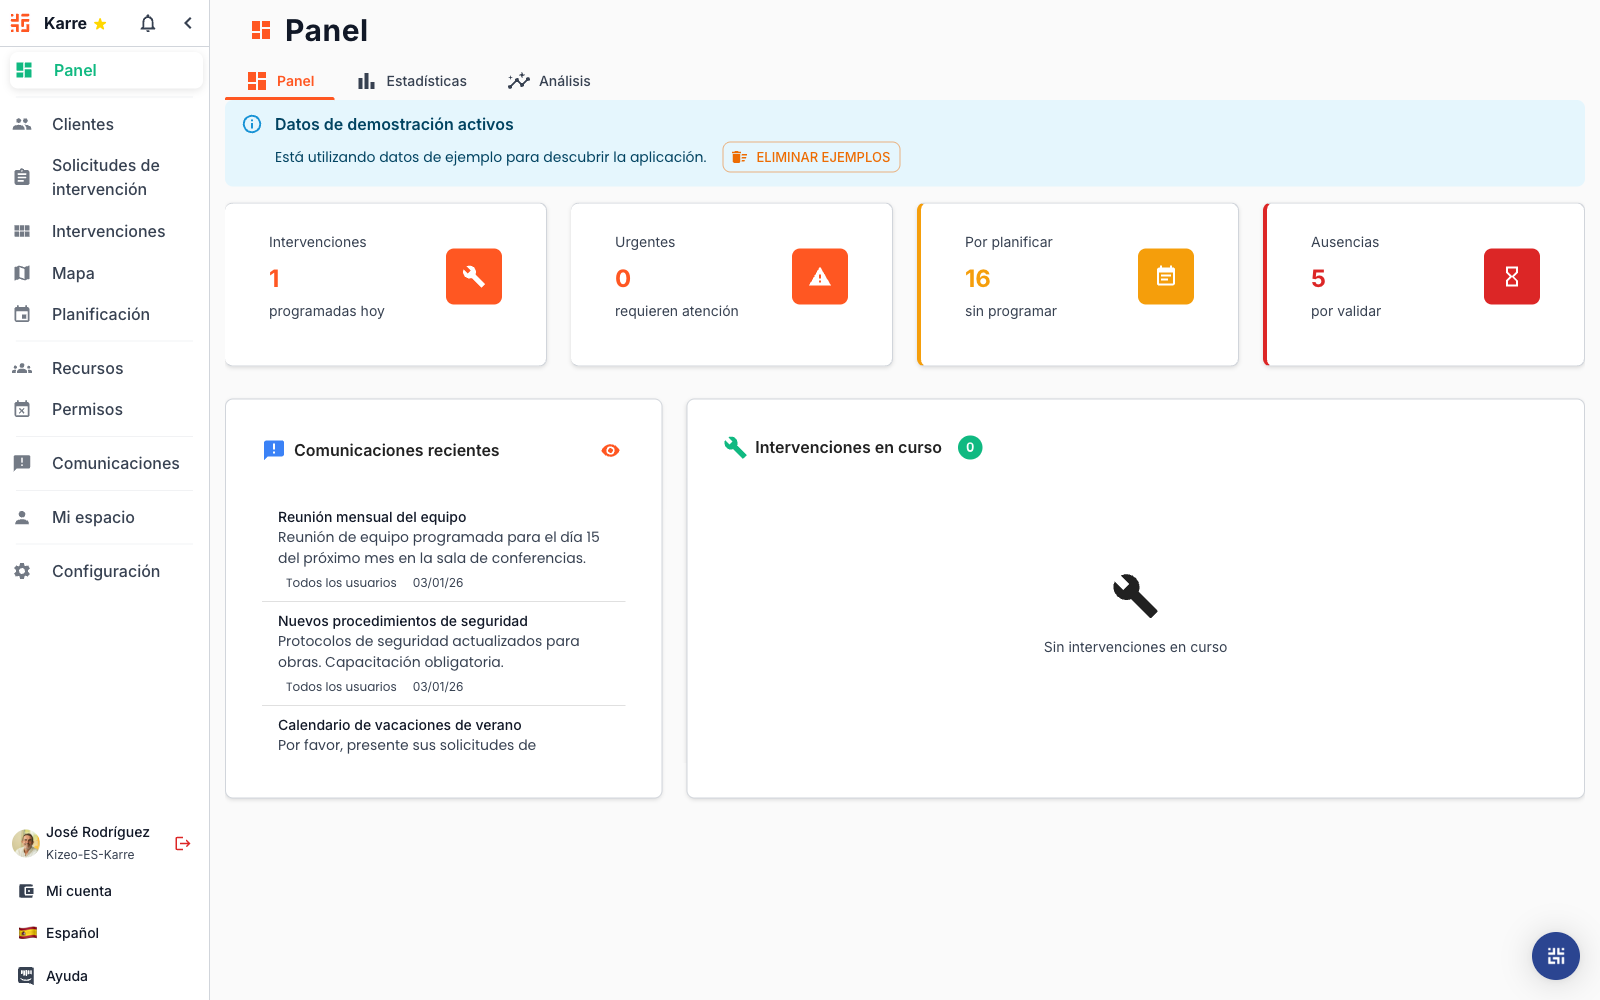
Task: Switch to the Estadísticas tab
Action: coord(412,81)
